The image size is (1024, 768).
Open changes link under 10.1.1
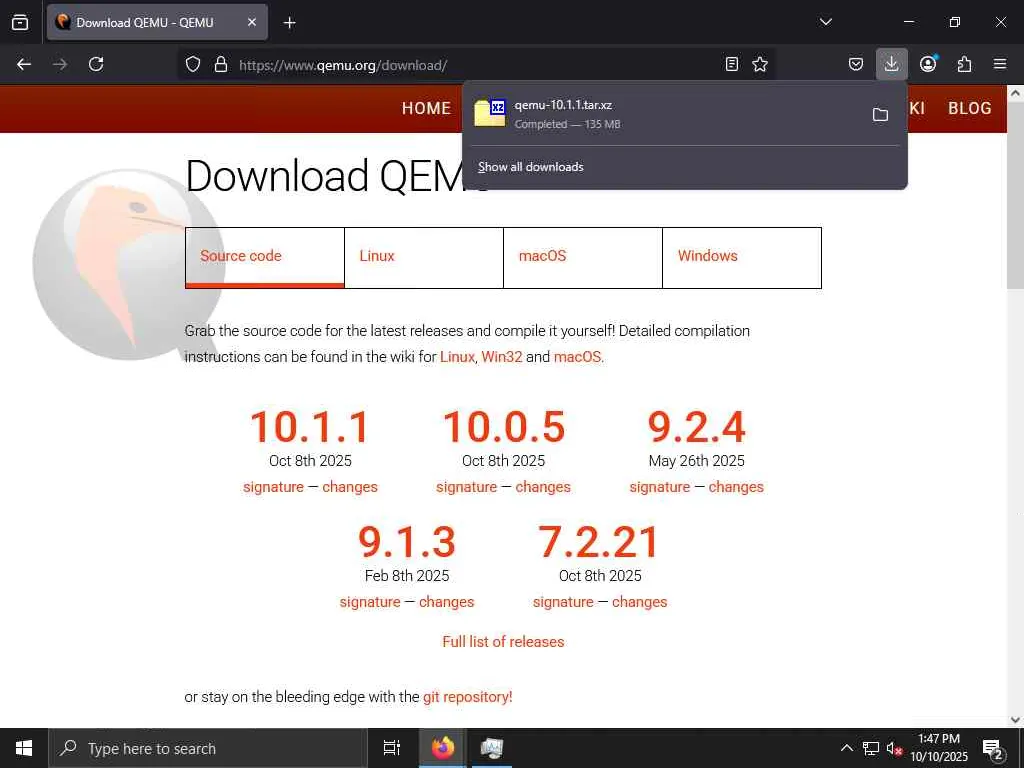point(350,487)
